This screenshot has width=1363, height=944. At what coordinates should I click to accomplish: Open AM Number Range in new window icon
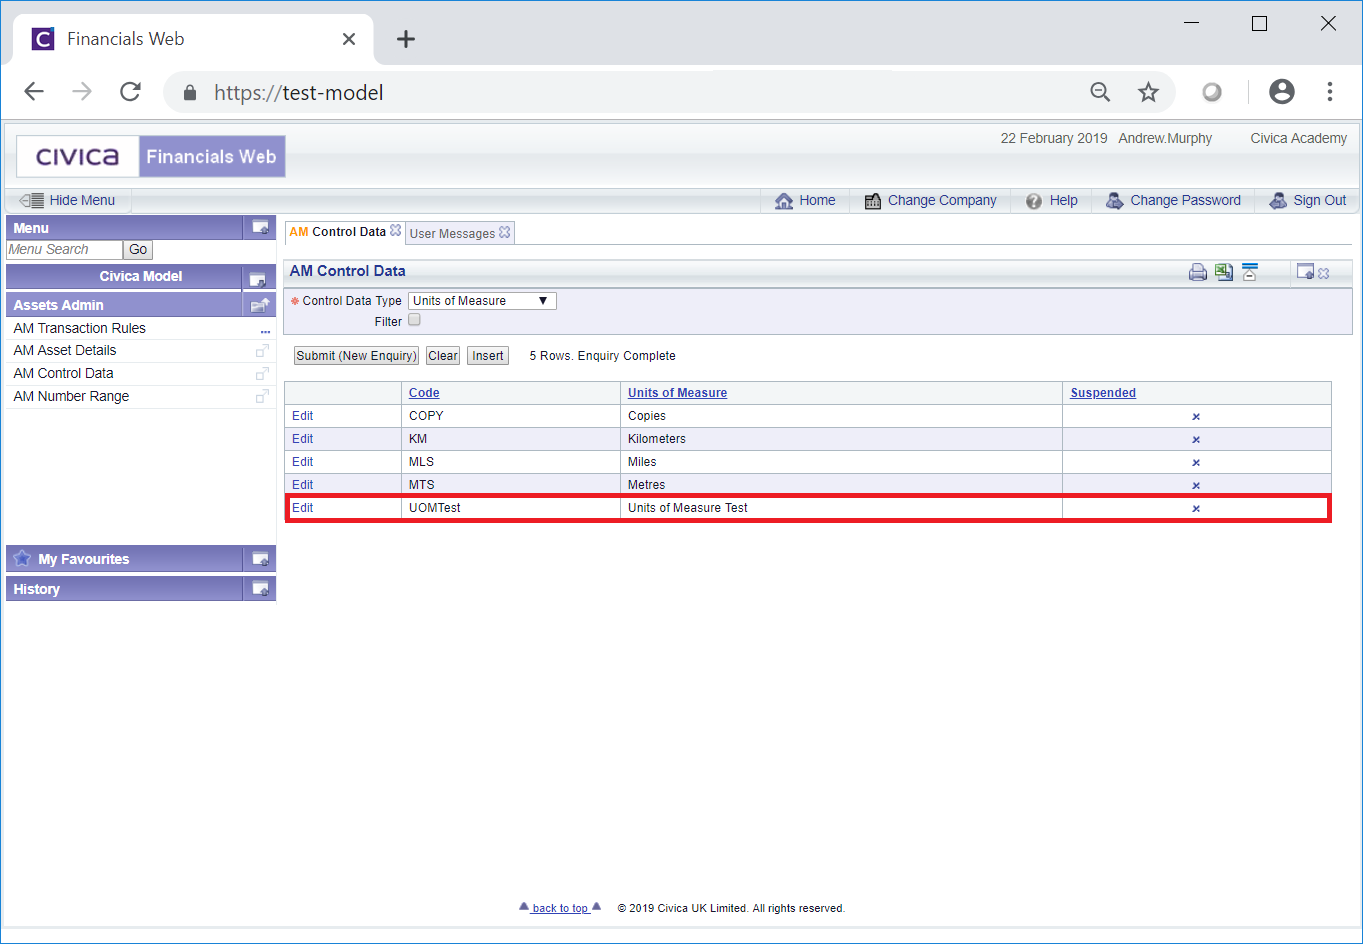(262, 397)
